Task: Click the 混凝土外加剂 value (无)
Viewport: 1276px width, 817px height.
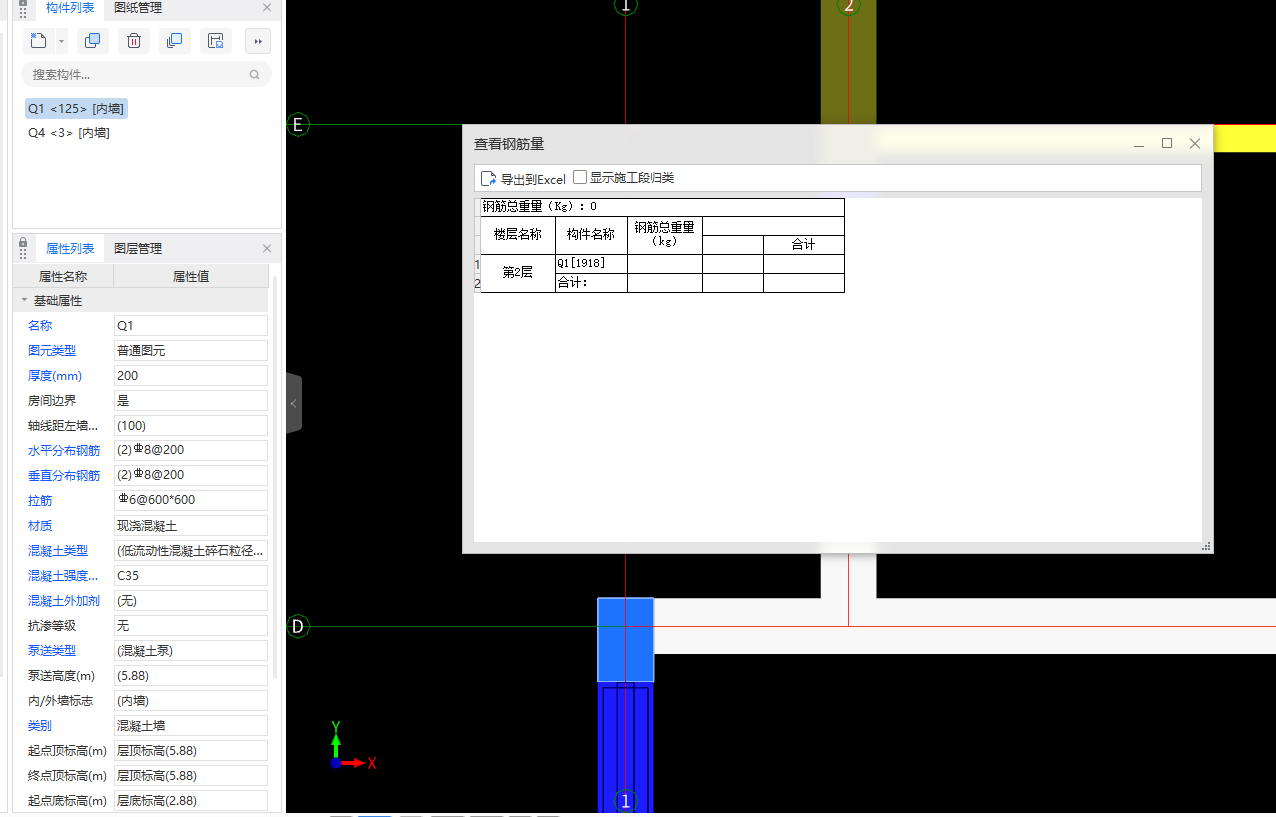Action: pos(191,600)
